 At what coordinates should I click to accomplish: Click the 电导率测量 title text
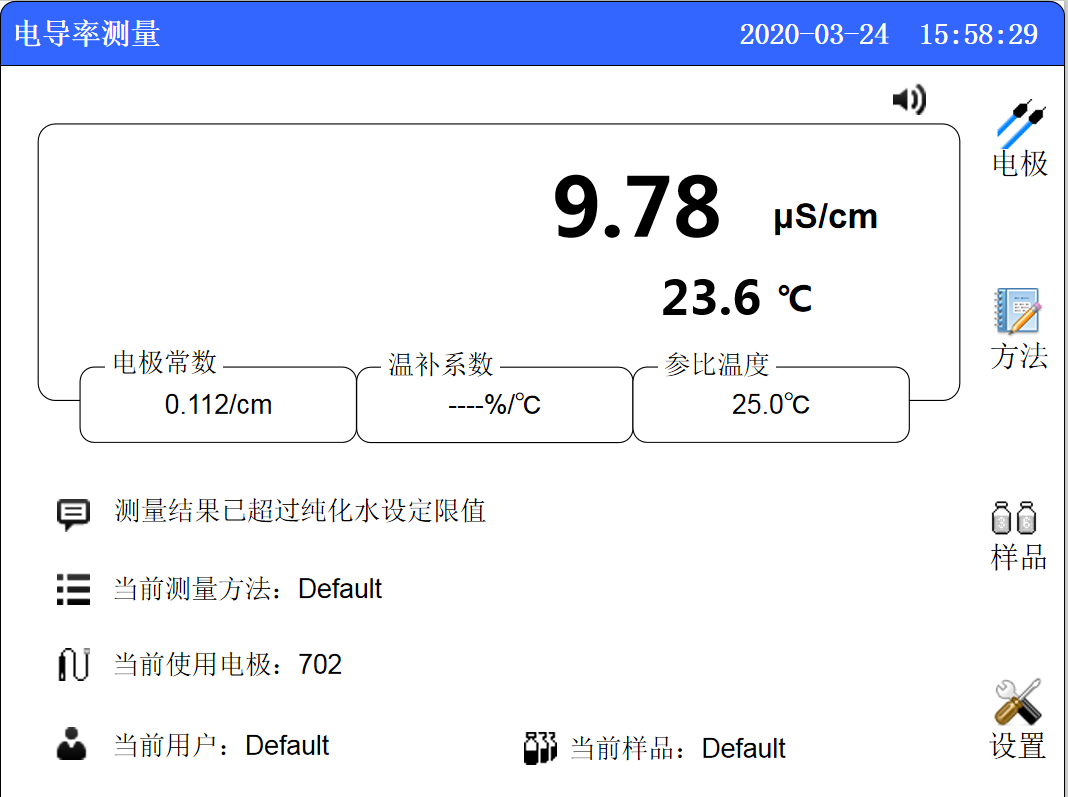[x=87, y=34]
